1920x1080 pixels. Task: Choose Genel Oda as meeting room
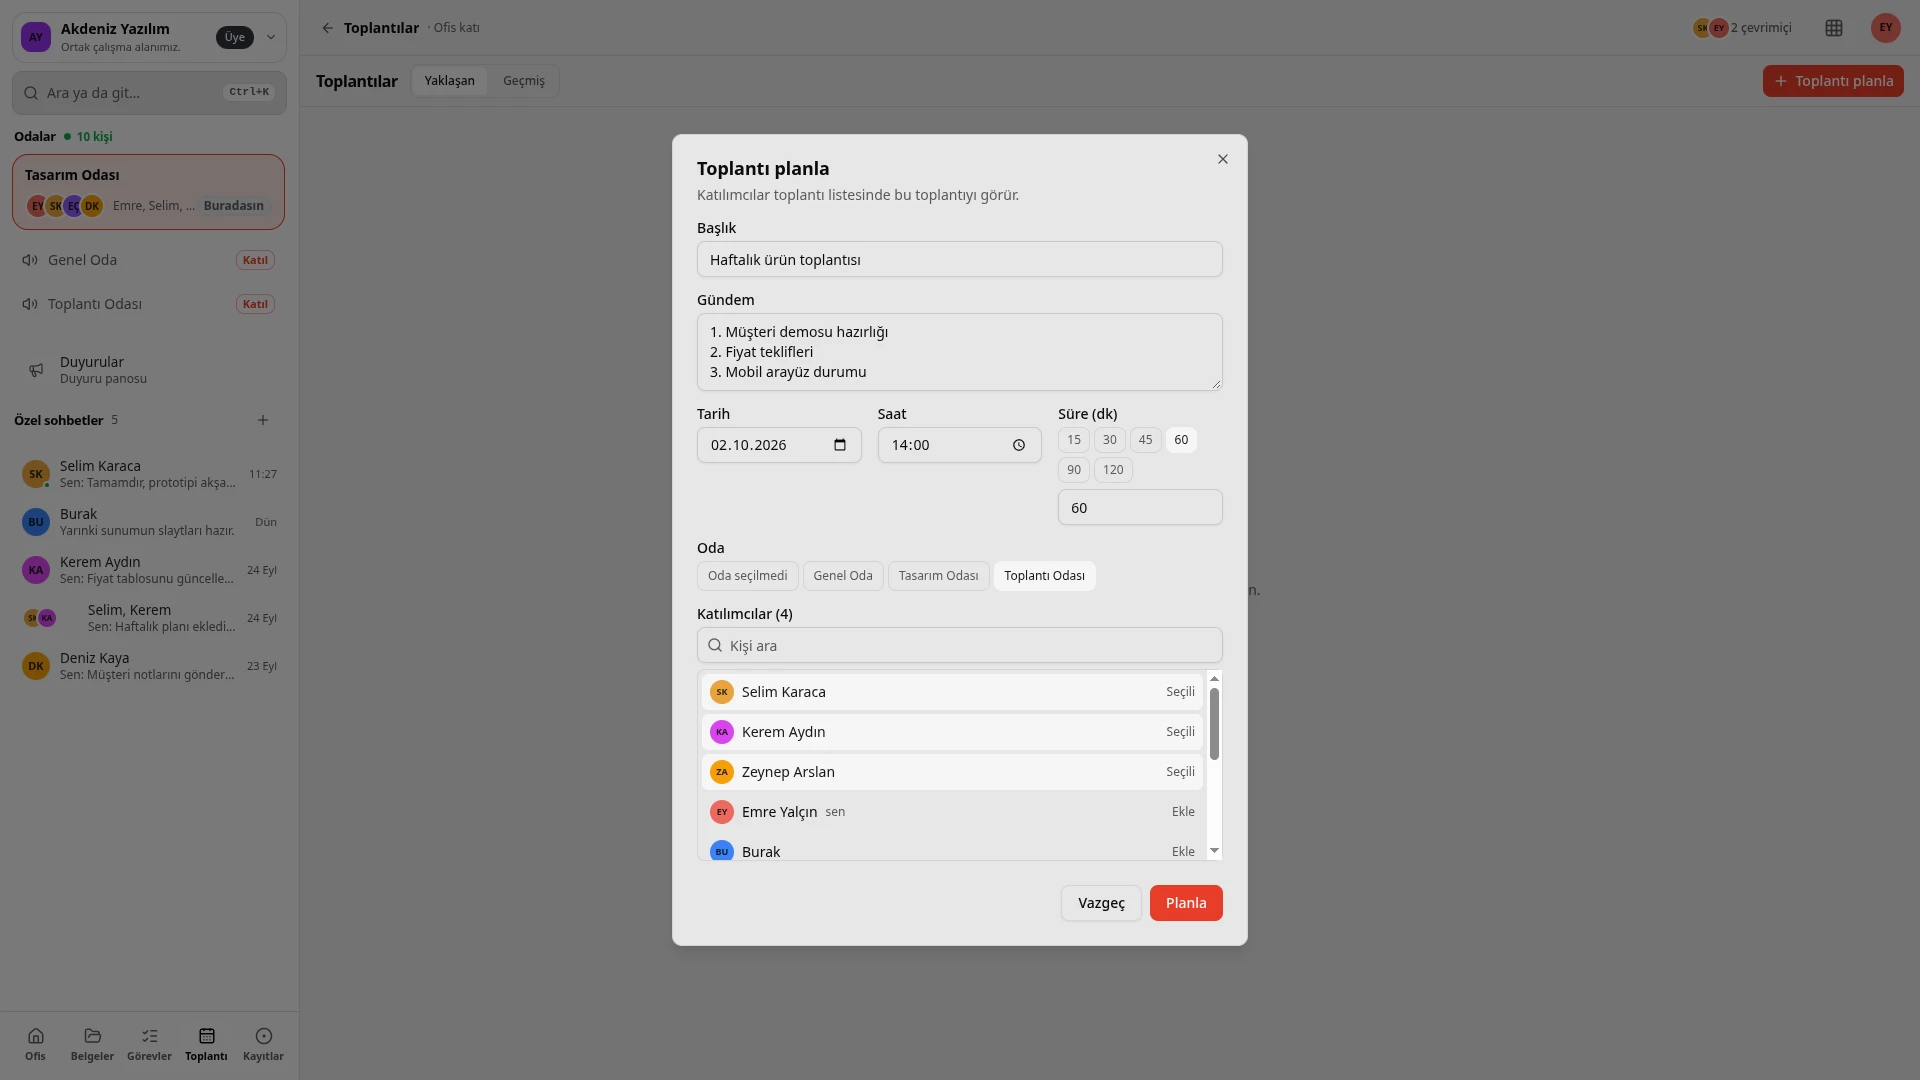coord(843,576)
